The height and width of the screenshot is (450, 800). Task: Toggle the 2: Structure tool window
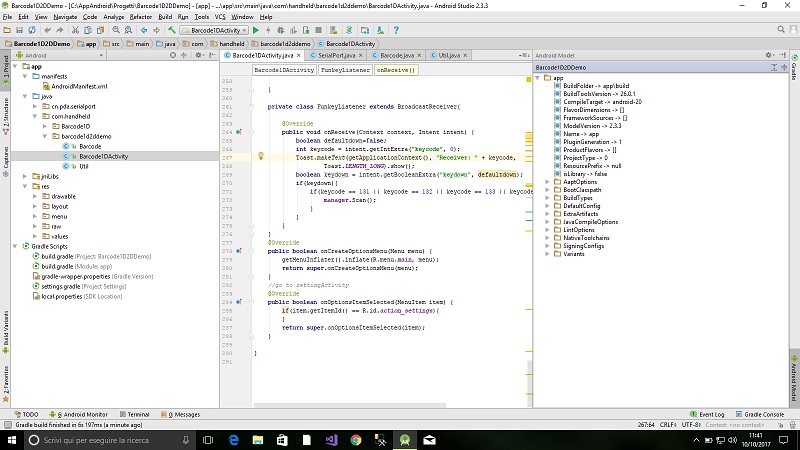point(6,115)
